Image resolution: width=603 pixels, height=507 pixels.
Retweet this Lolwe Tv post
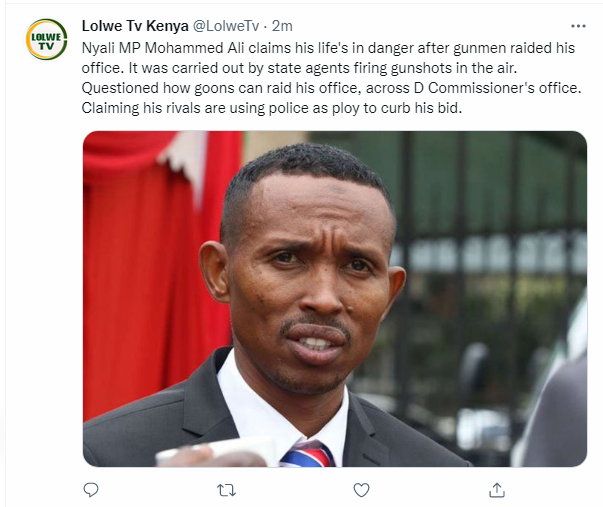[x=226, y=490]
